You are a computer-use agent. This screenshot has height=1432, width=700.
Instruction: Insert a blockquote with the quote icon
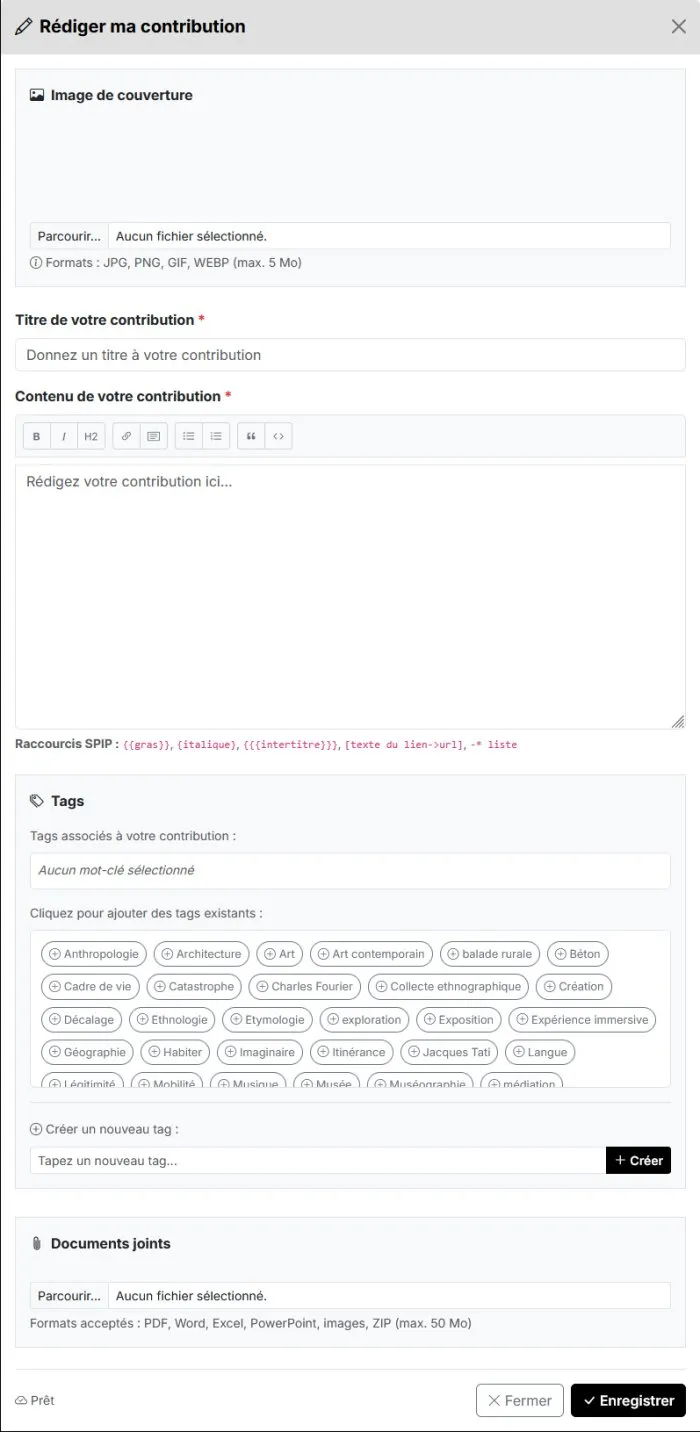[x=251, y=436]
